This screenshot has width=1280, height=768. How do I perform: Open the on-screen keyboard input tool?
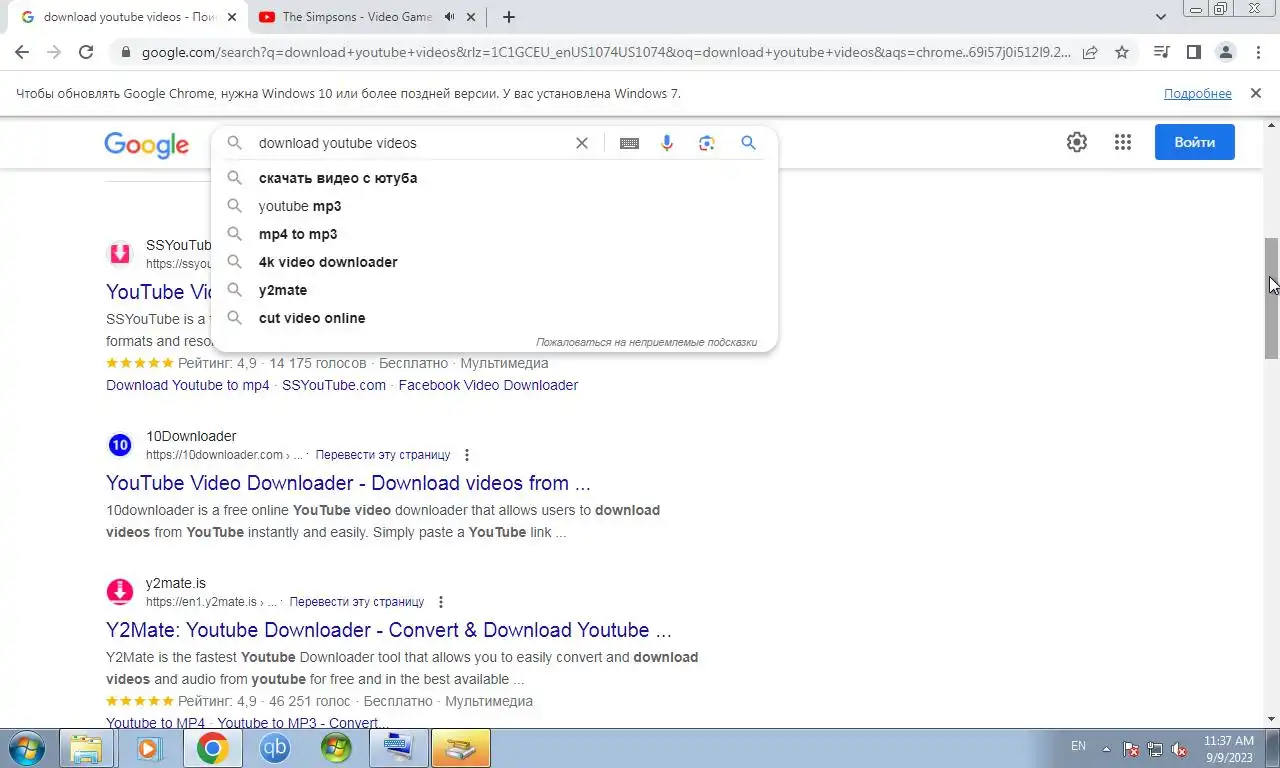[629, 143]
